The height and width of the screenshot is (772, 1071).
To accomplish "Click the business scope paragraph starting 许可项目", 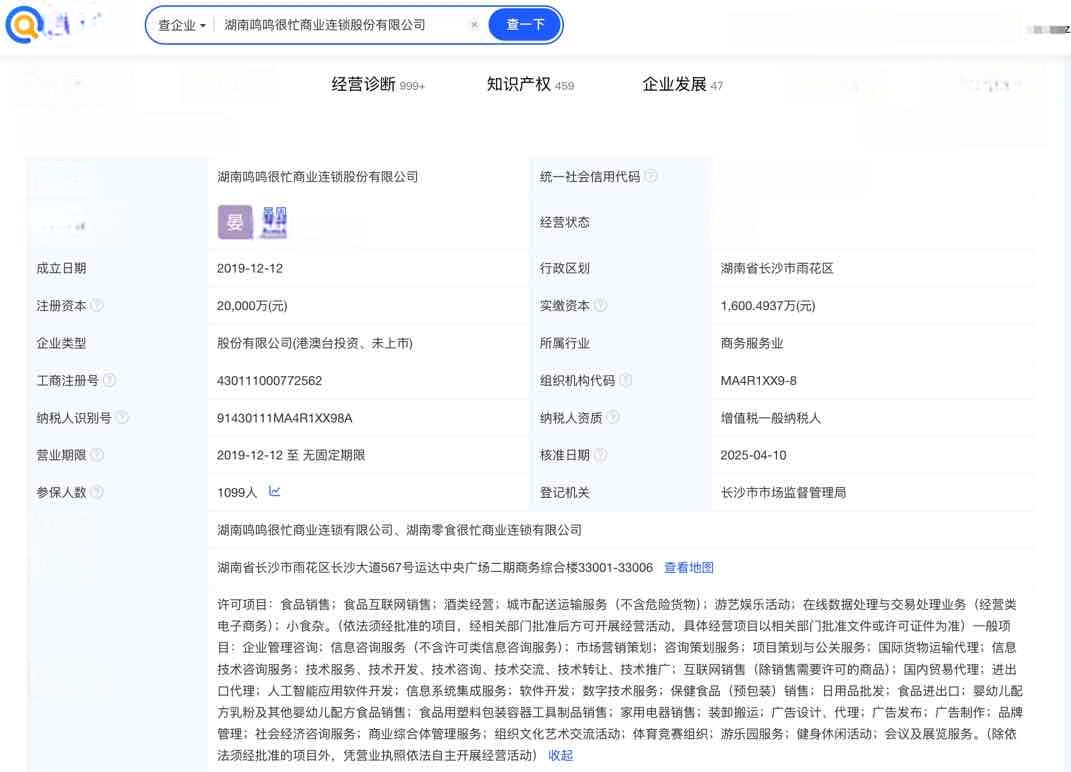I will tap(620, 680).
